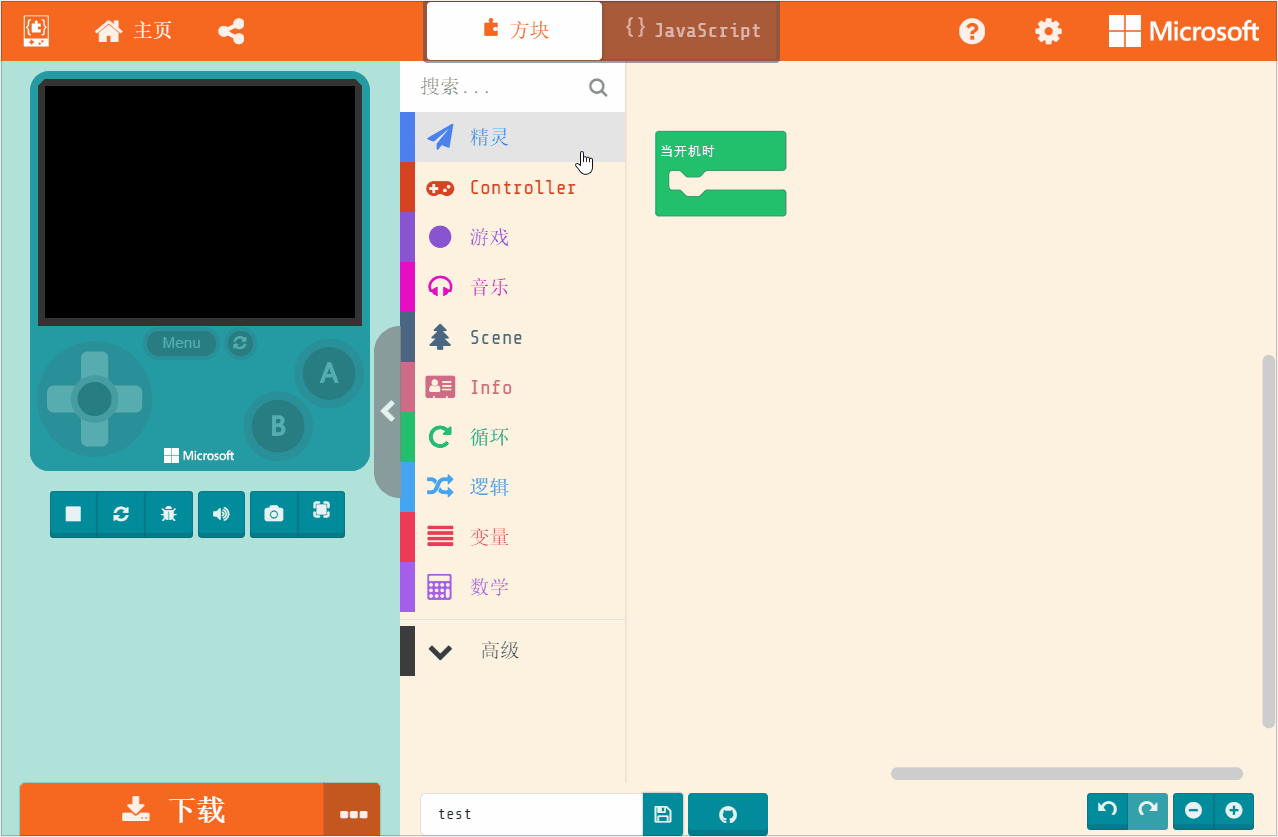1278x837 pixels.
Task: Open more download options ellipsis
Action: [x=352, y=812]
